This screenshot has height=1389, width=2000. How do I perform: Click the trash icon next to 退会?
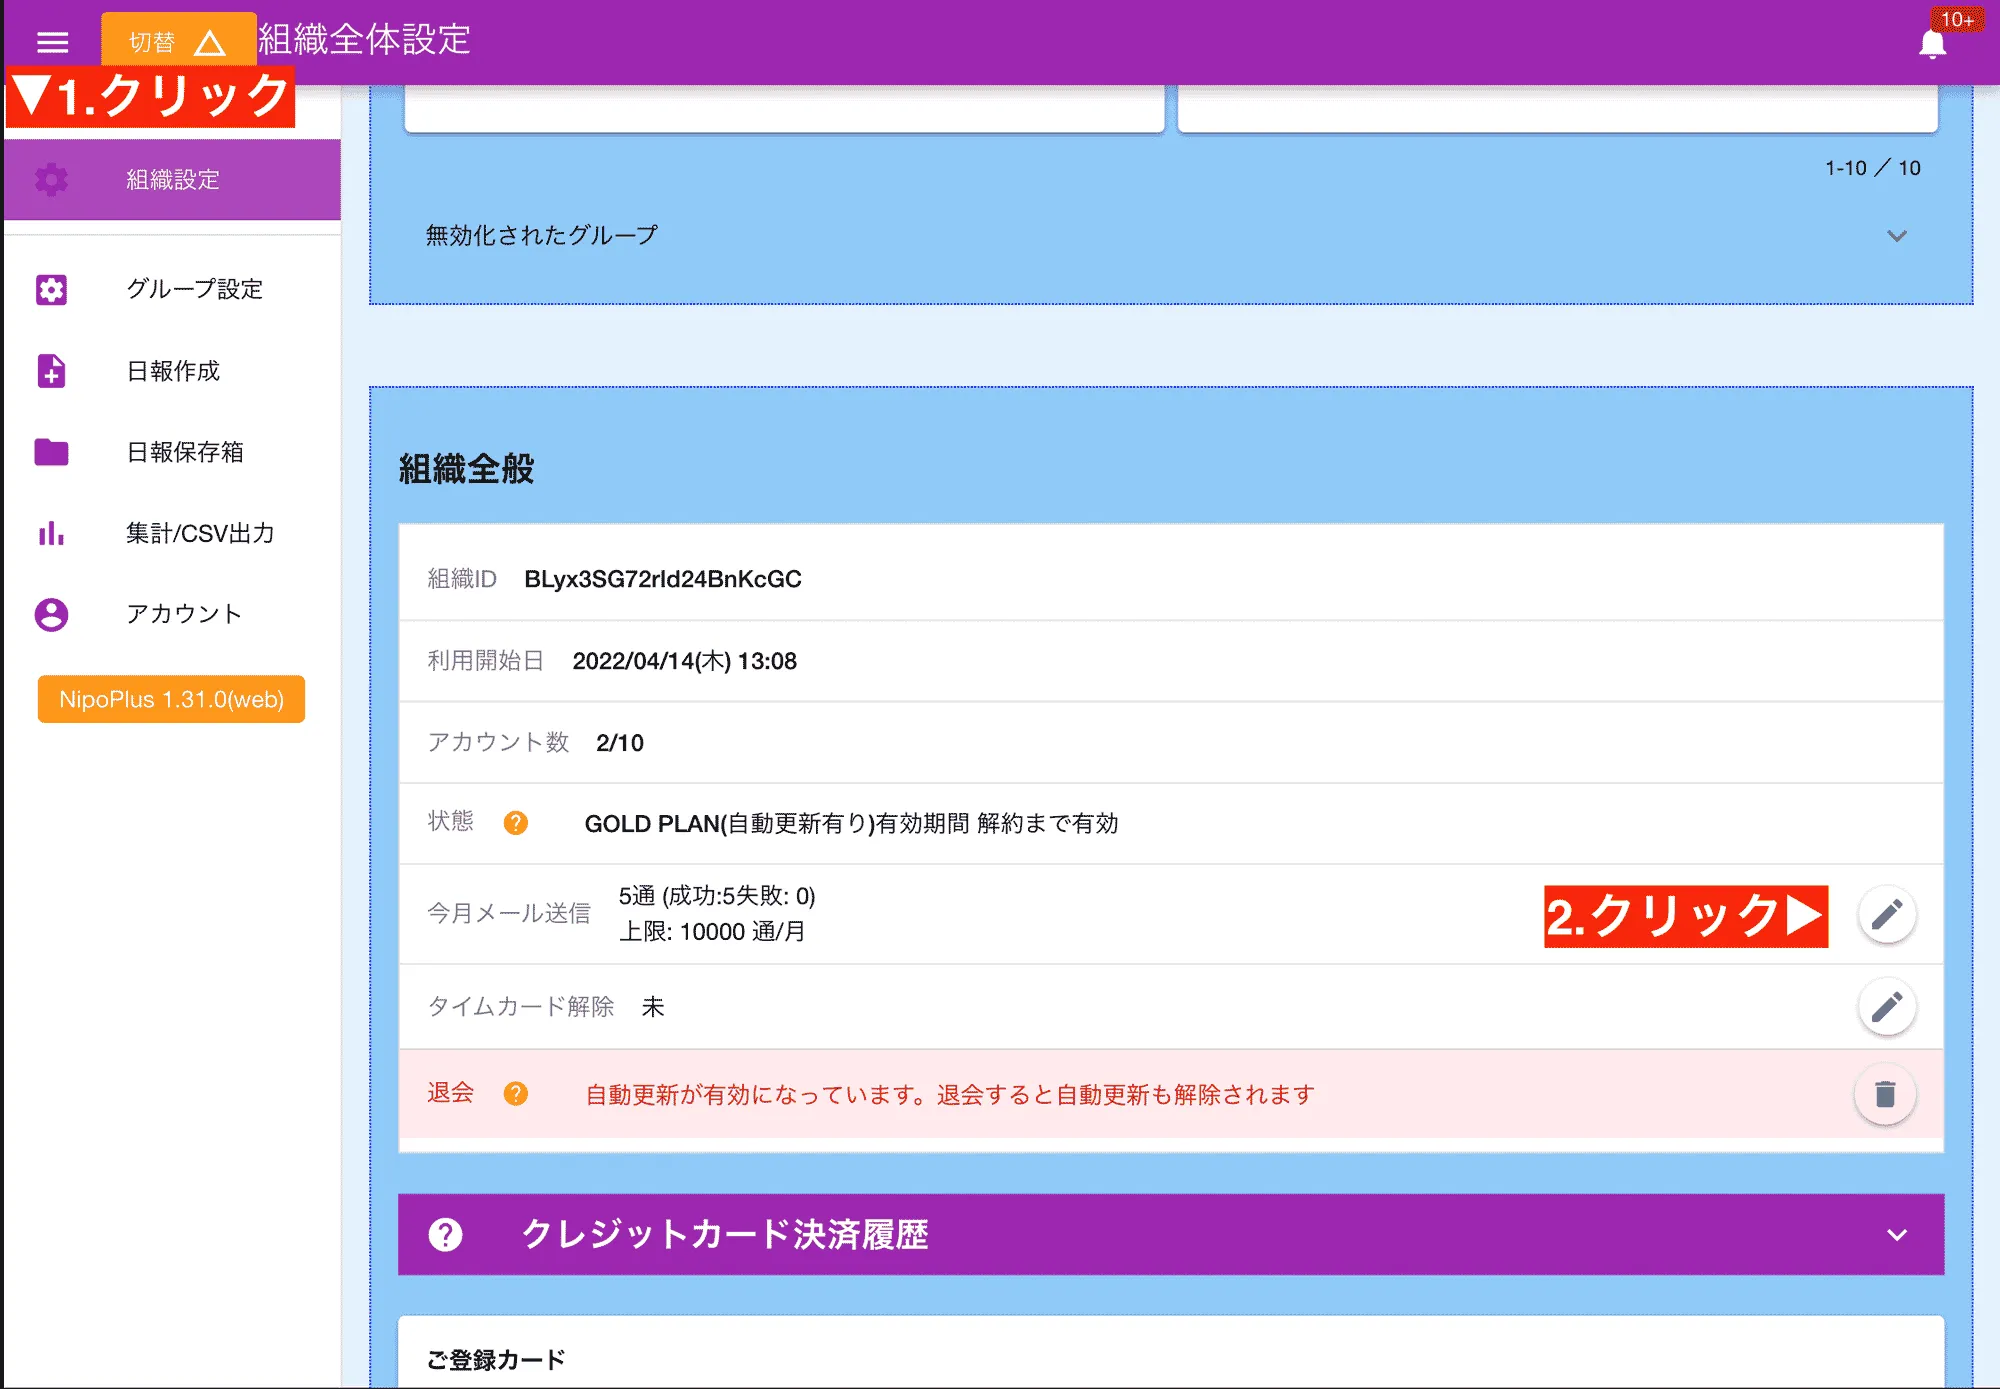tap(1885, 1094)
